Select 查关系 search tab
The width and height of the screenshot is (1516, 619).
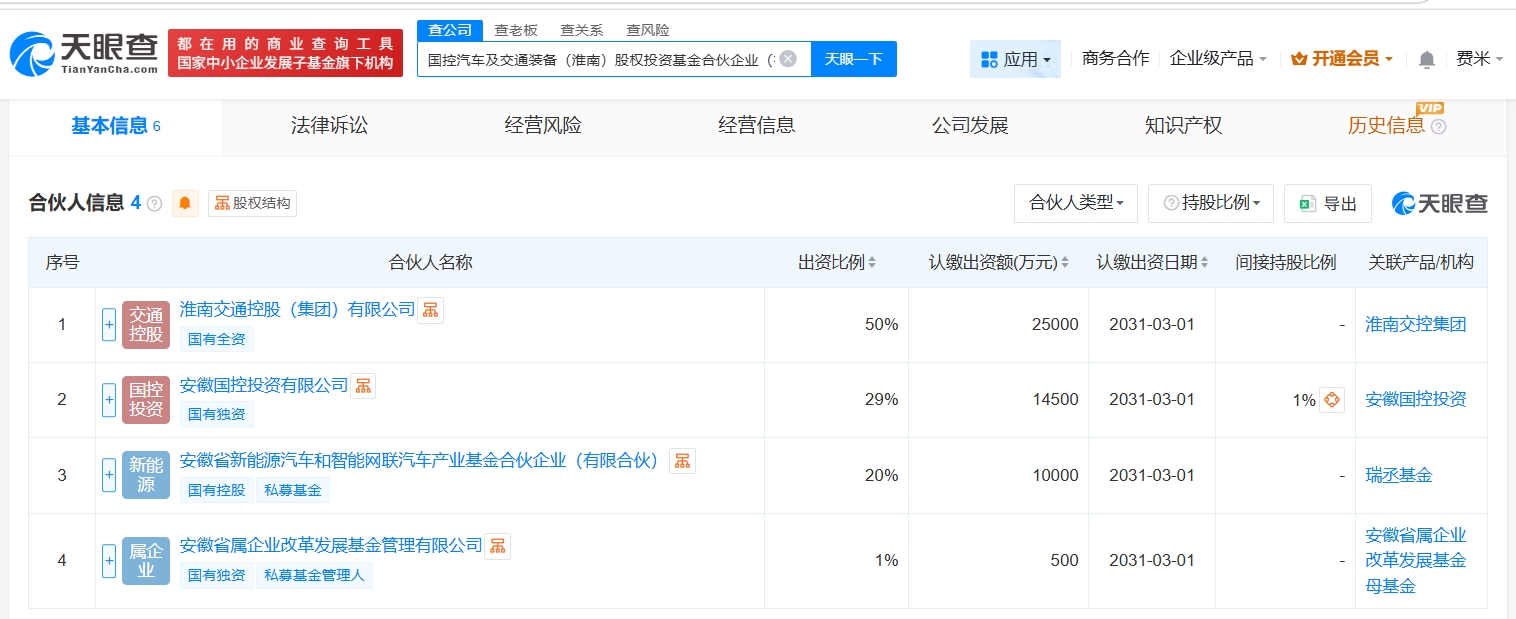[582, 30]
